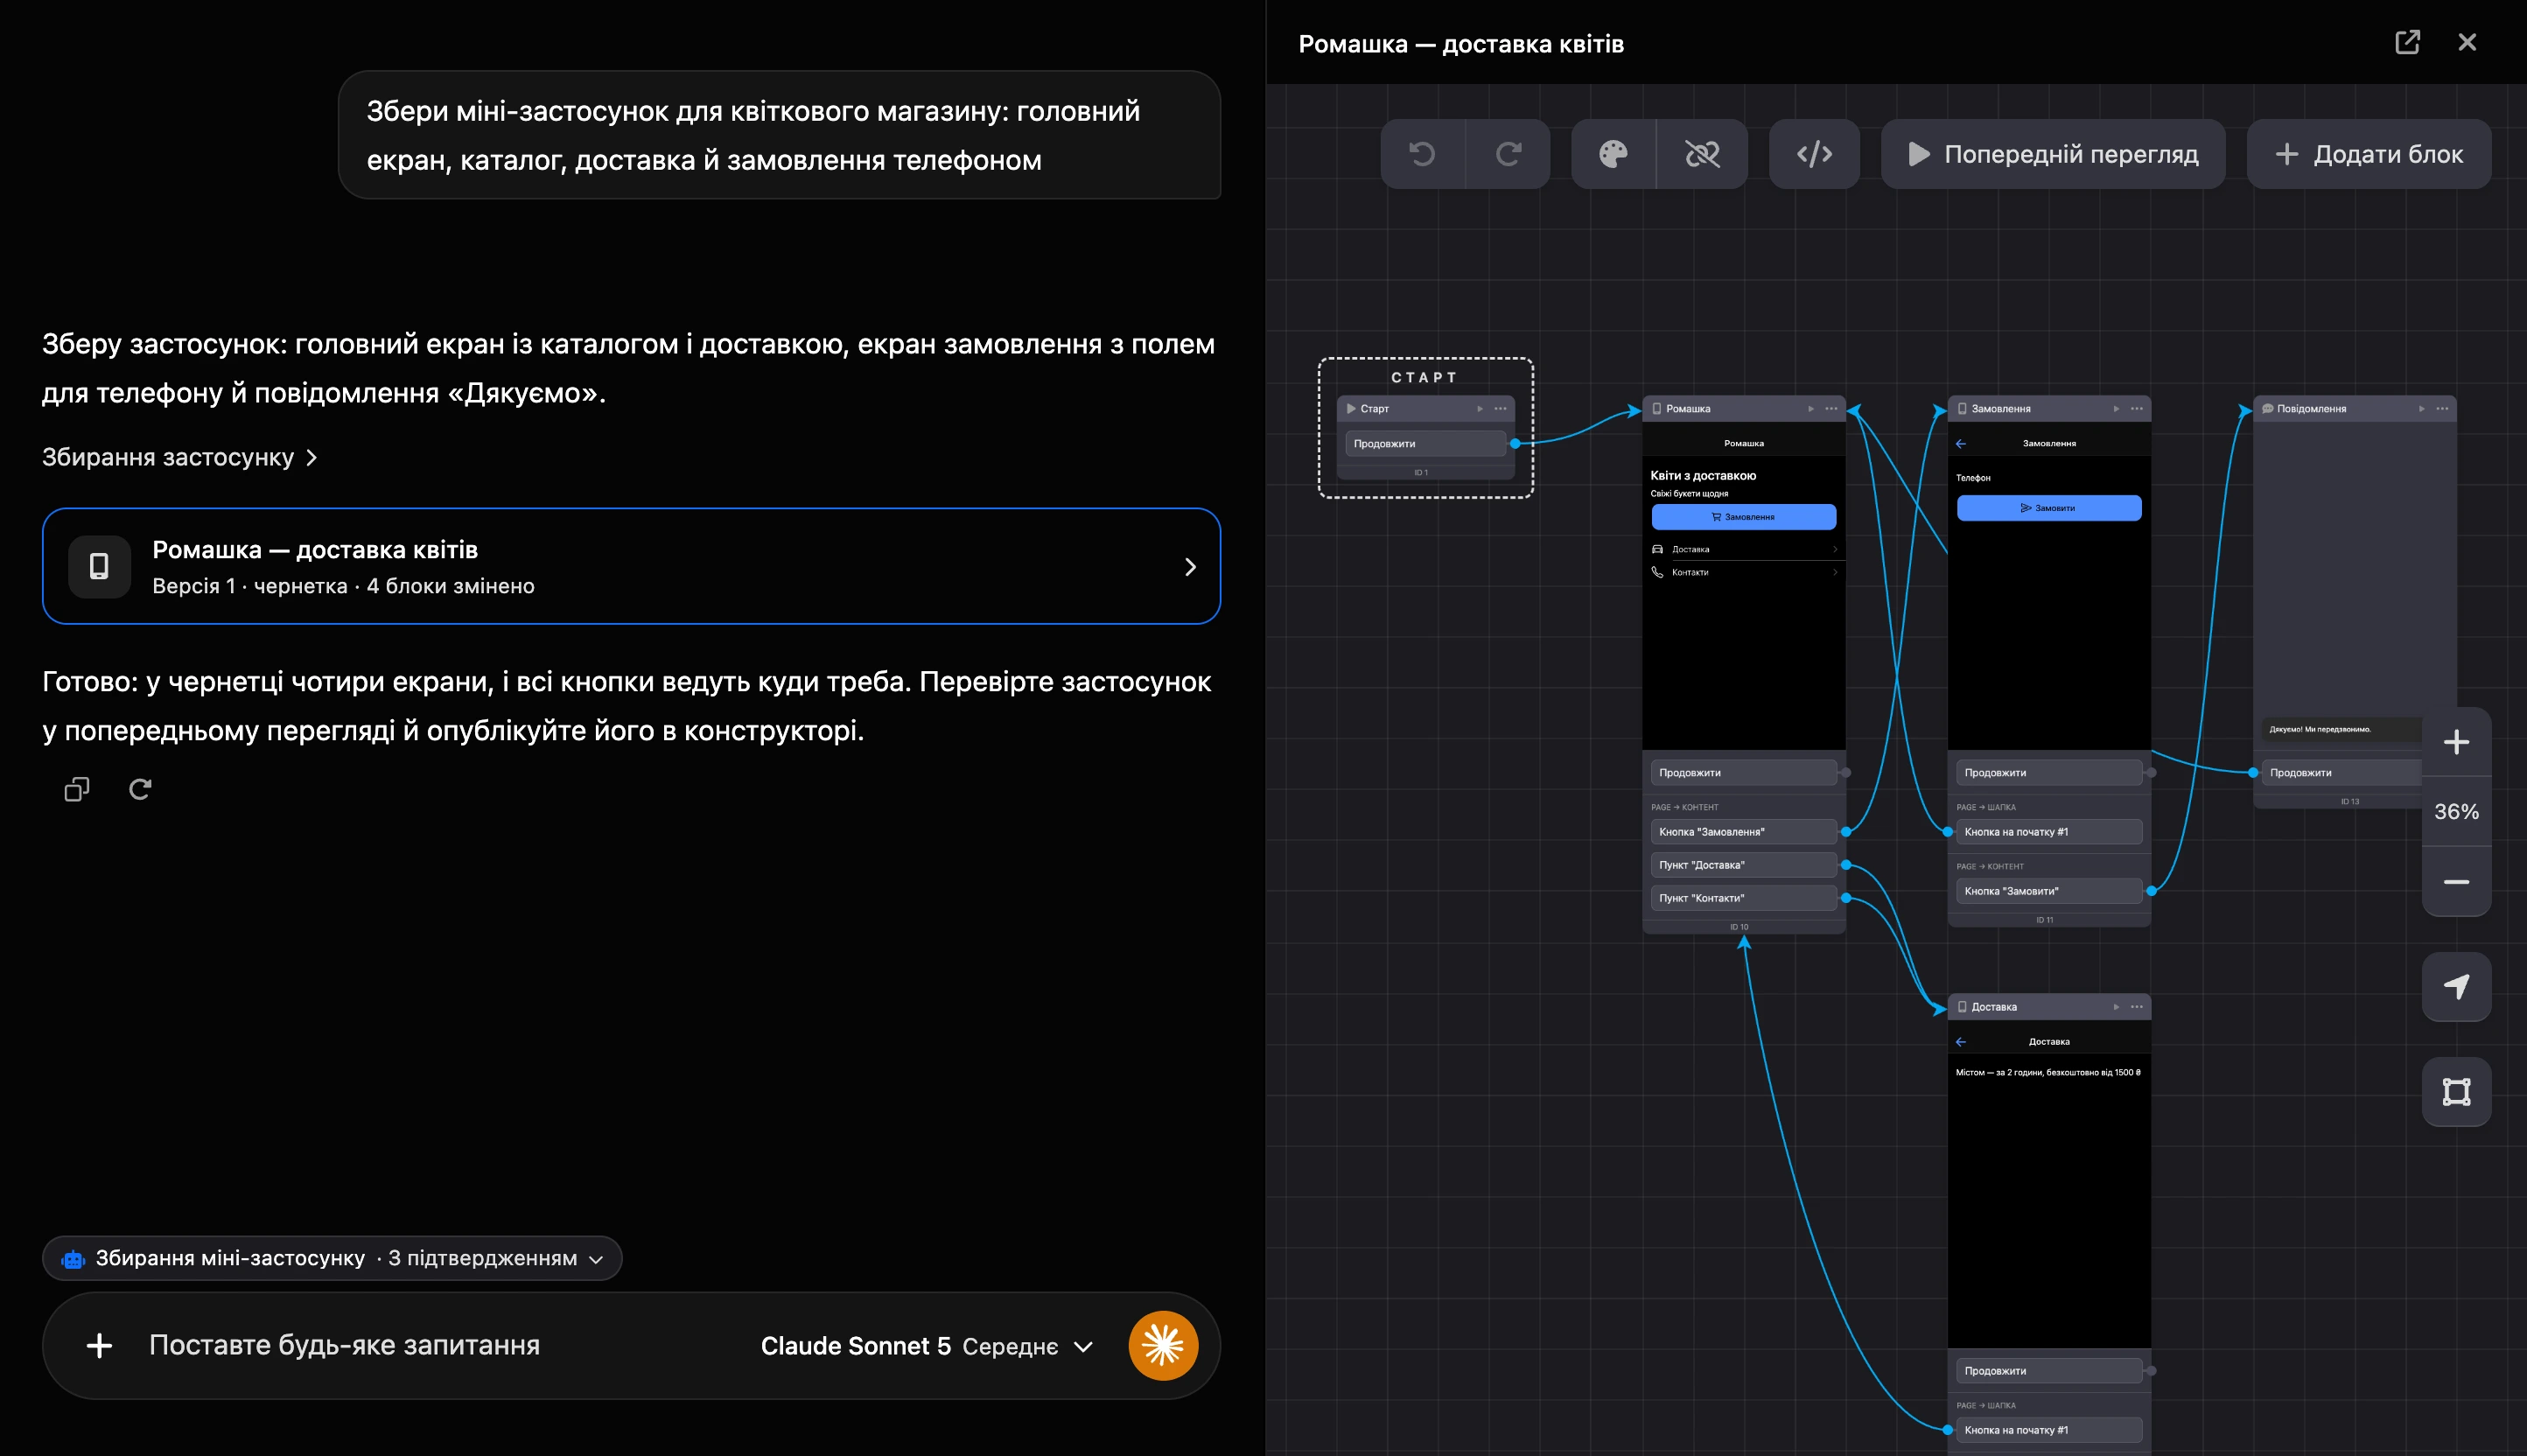Expand the Збирання застосунку steps
The width and height of the screenshot is (2527, 1456).
point(180,457)
